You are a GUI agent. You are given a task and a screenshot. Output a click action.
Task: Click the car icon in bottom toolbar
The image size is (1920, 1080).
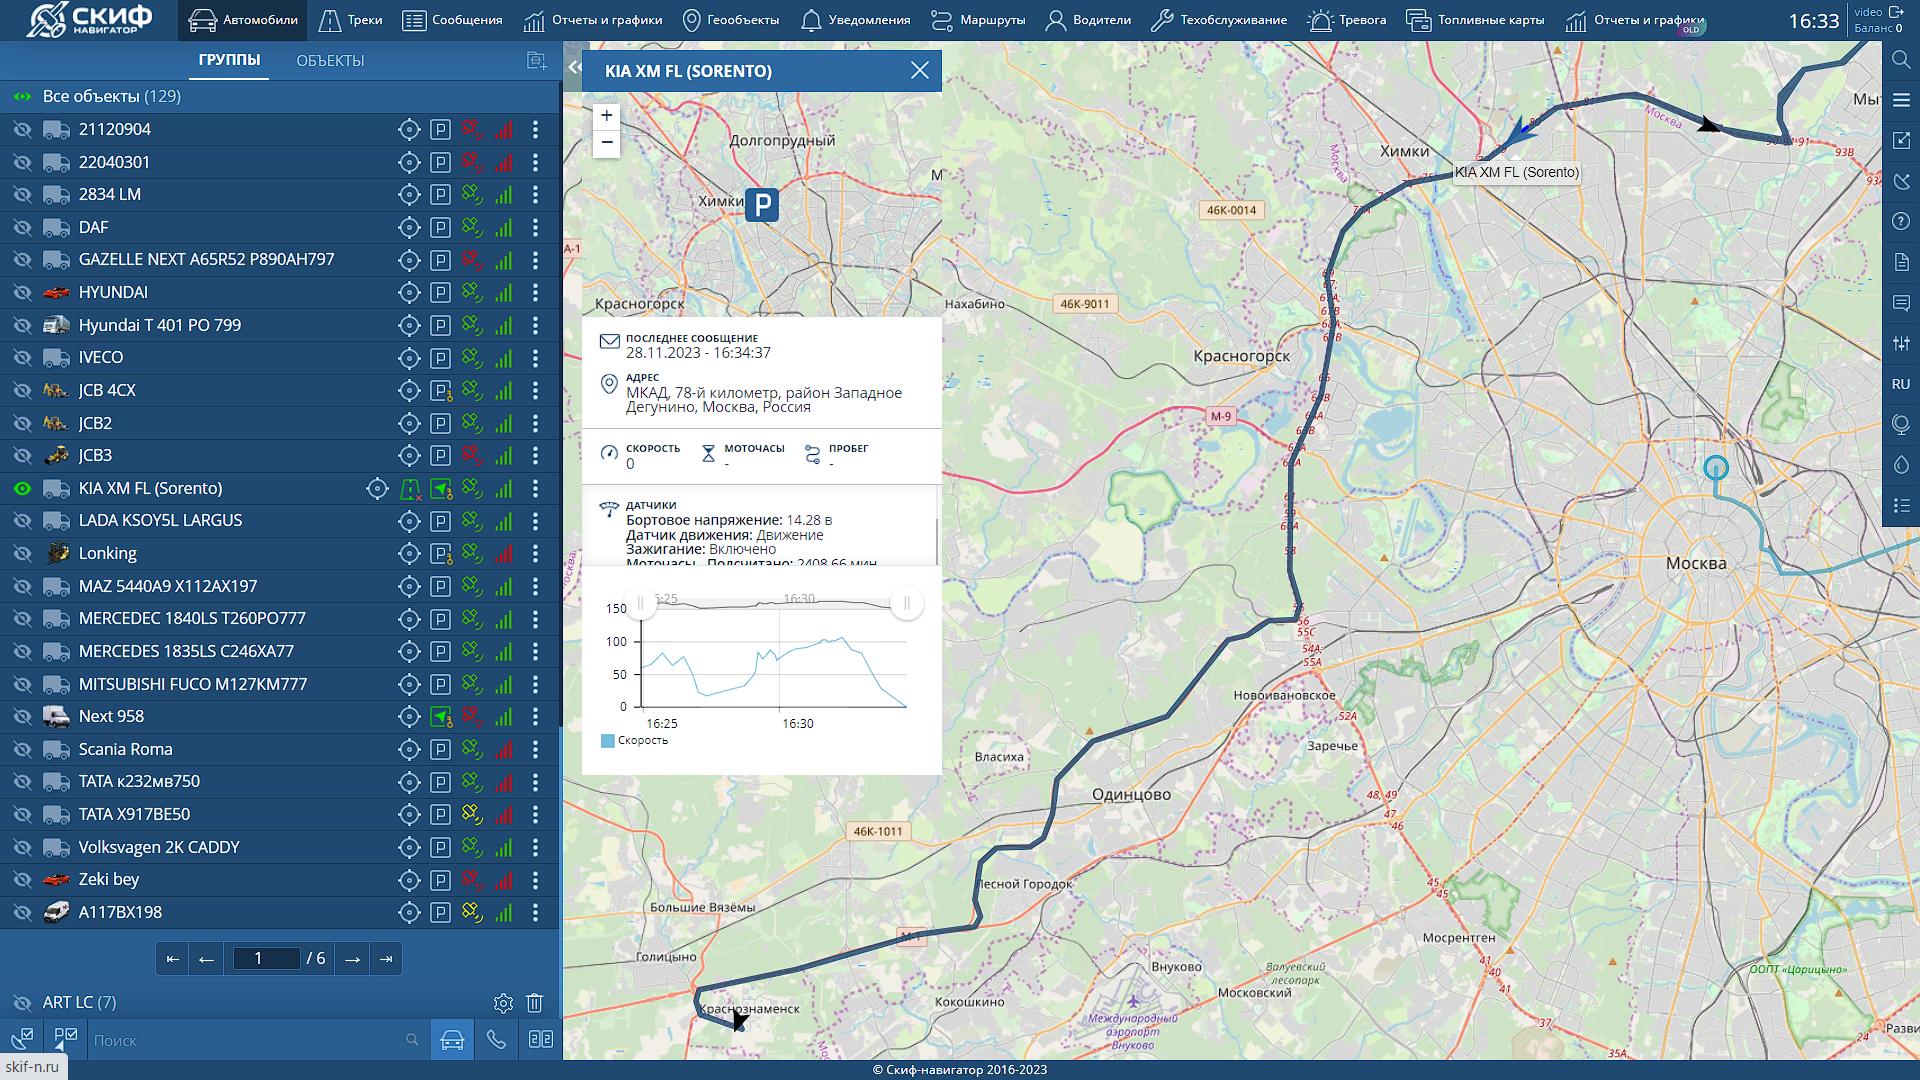click(x=452, y=1040)
